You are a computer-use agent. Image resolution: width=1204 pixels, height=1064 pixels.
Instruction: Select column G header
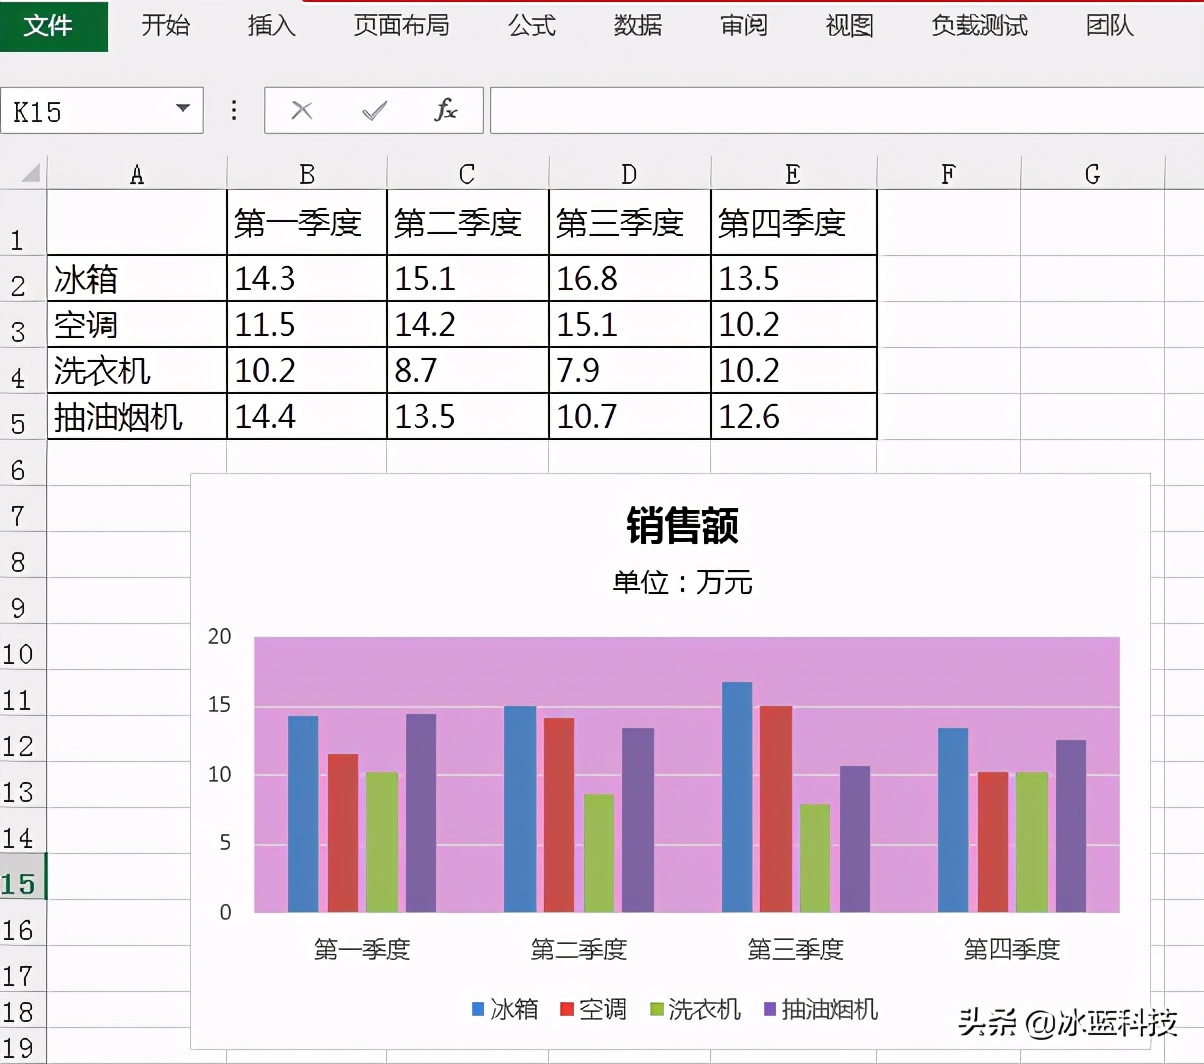click(1092, 174)
